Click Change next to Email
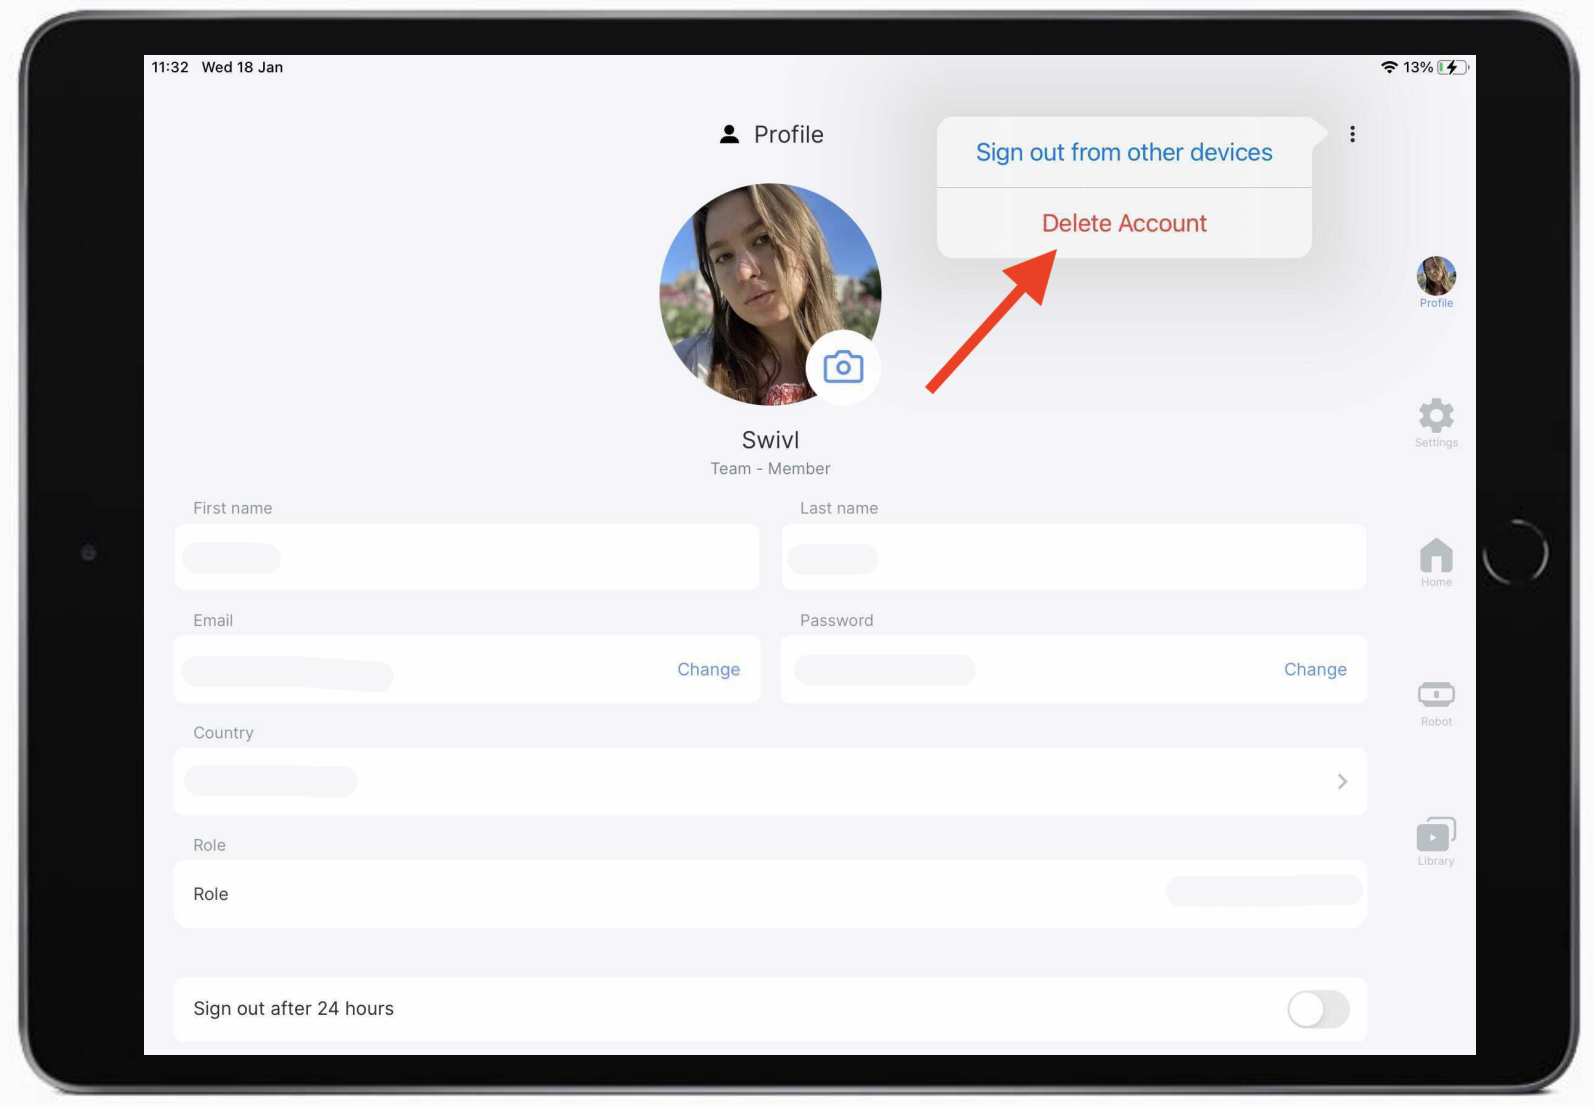The image size is (1594, 1108). point(708,669)
